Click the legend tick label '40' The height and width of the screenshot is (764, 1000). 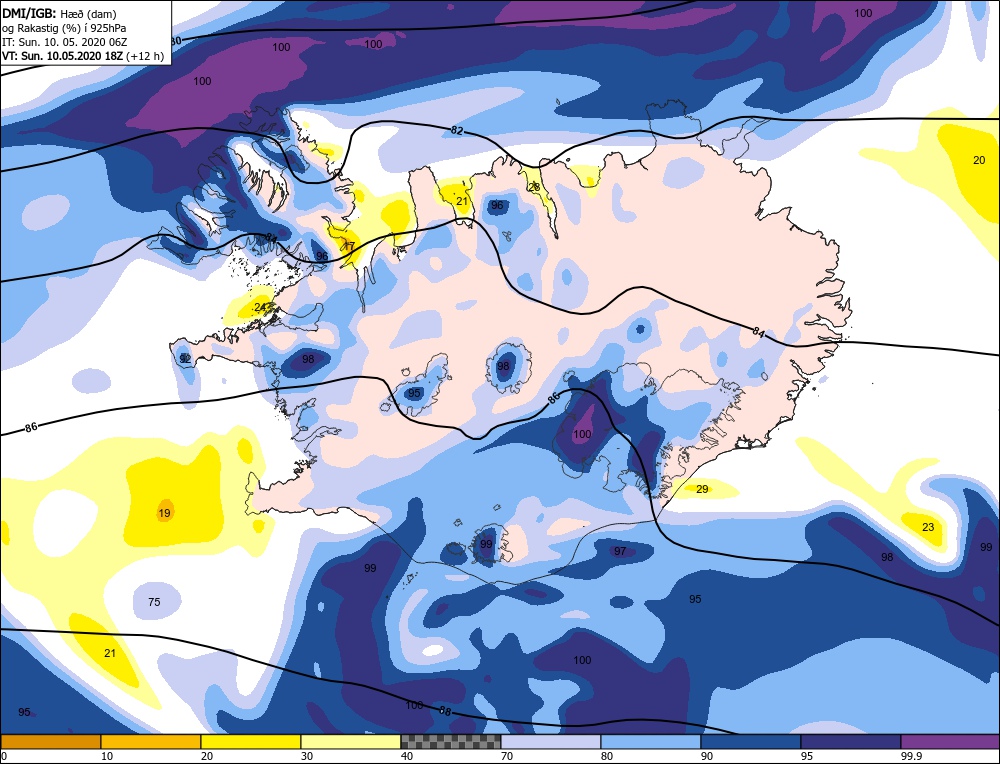coord(407,756)
